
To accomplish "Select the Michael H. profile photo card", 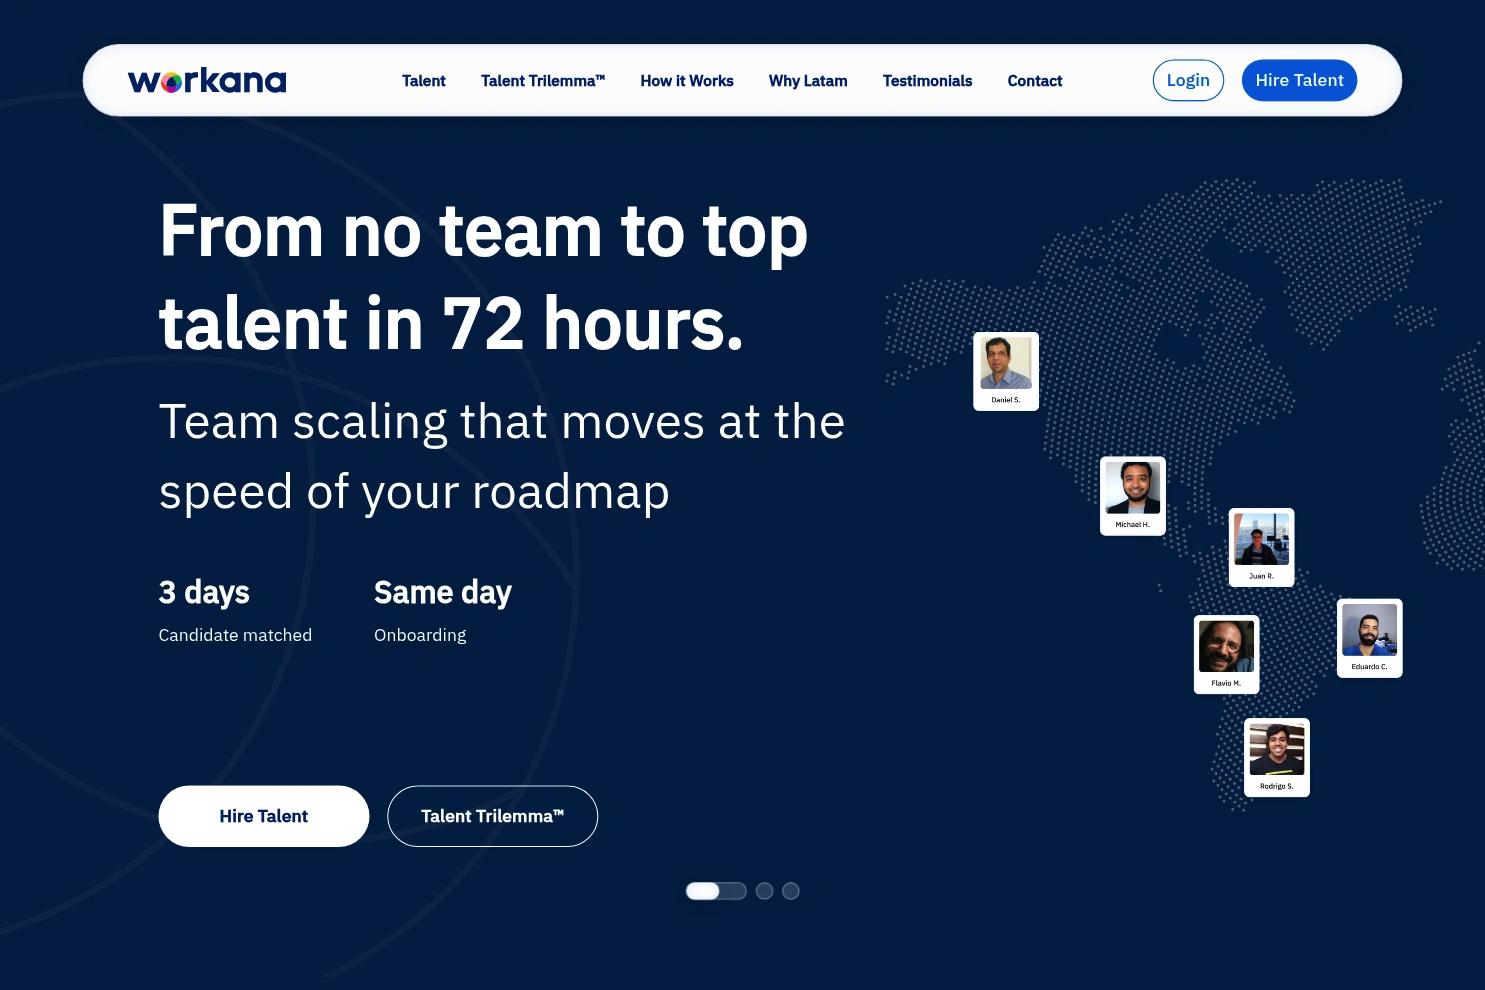I will [x=1133, y=496].
